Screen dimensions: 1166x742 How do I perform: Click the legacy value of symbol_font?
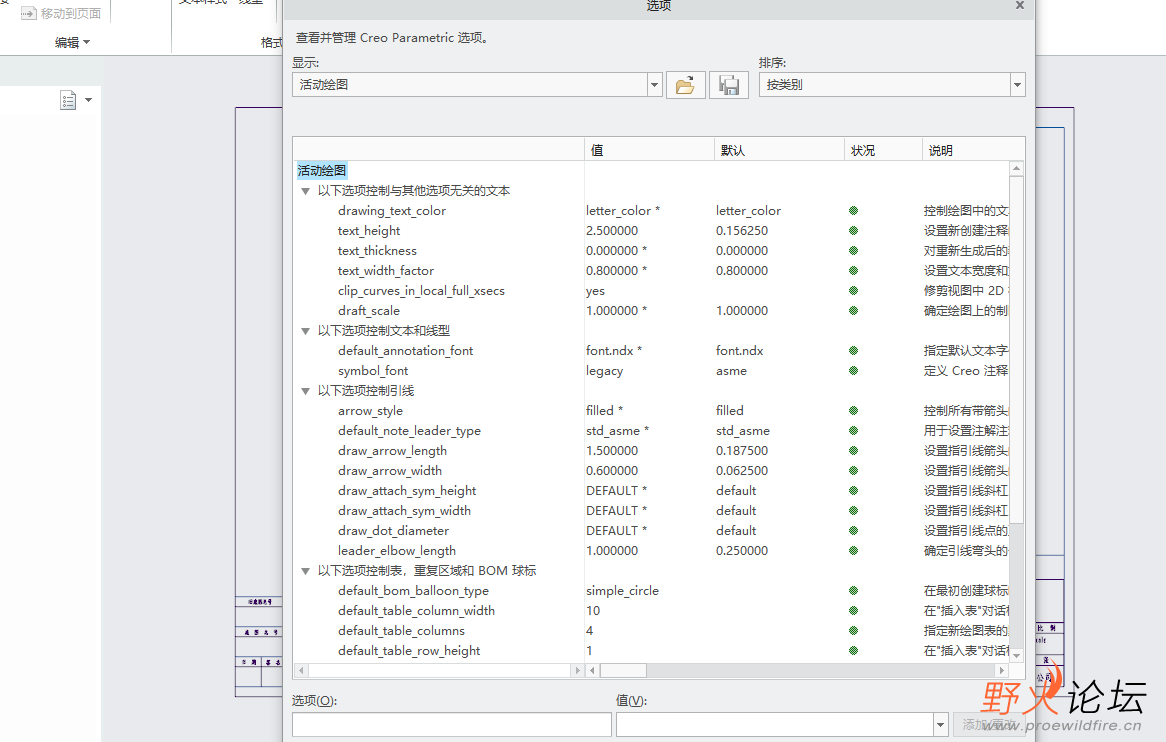tap(605, 371)
